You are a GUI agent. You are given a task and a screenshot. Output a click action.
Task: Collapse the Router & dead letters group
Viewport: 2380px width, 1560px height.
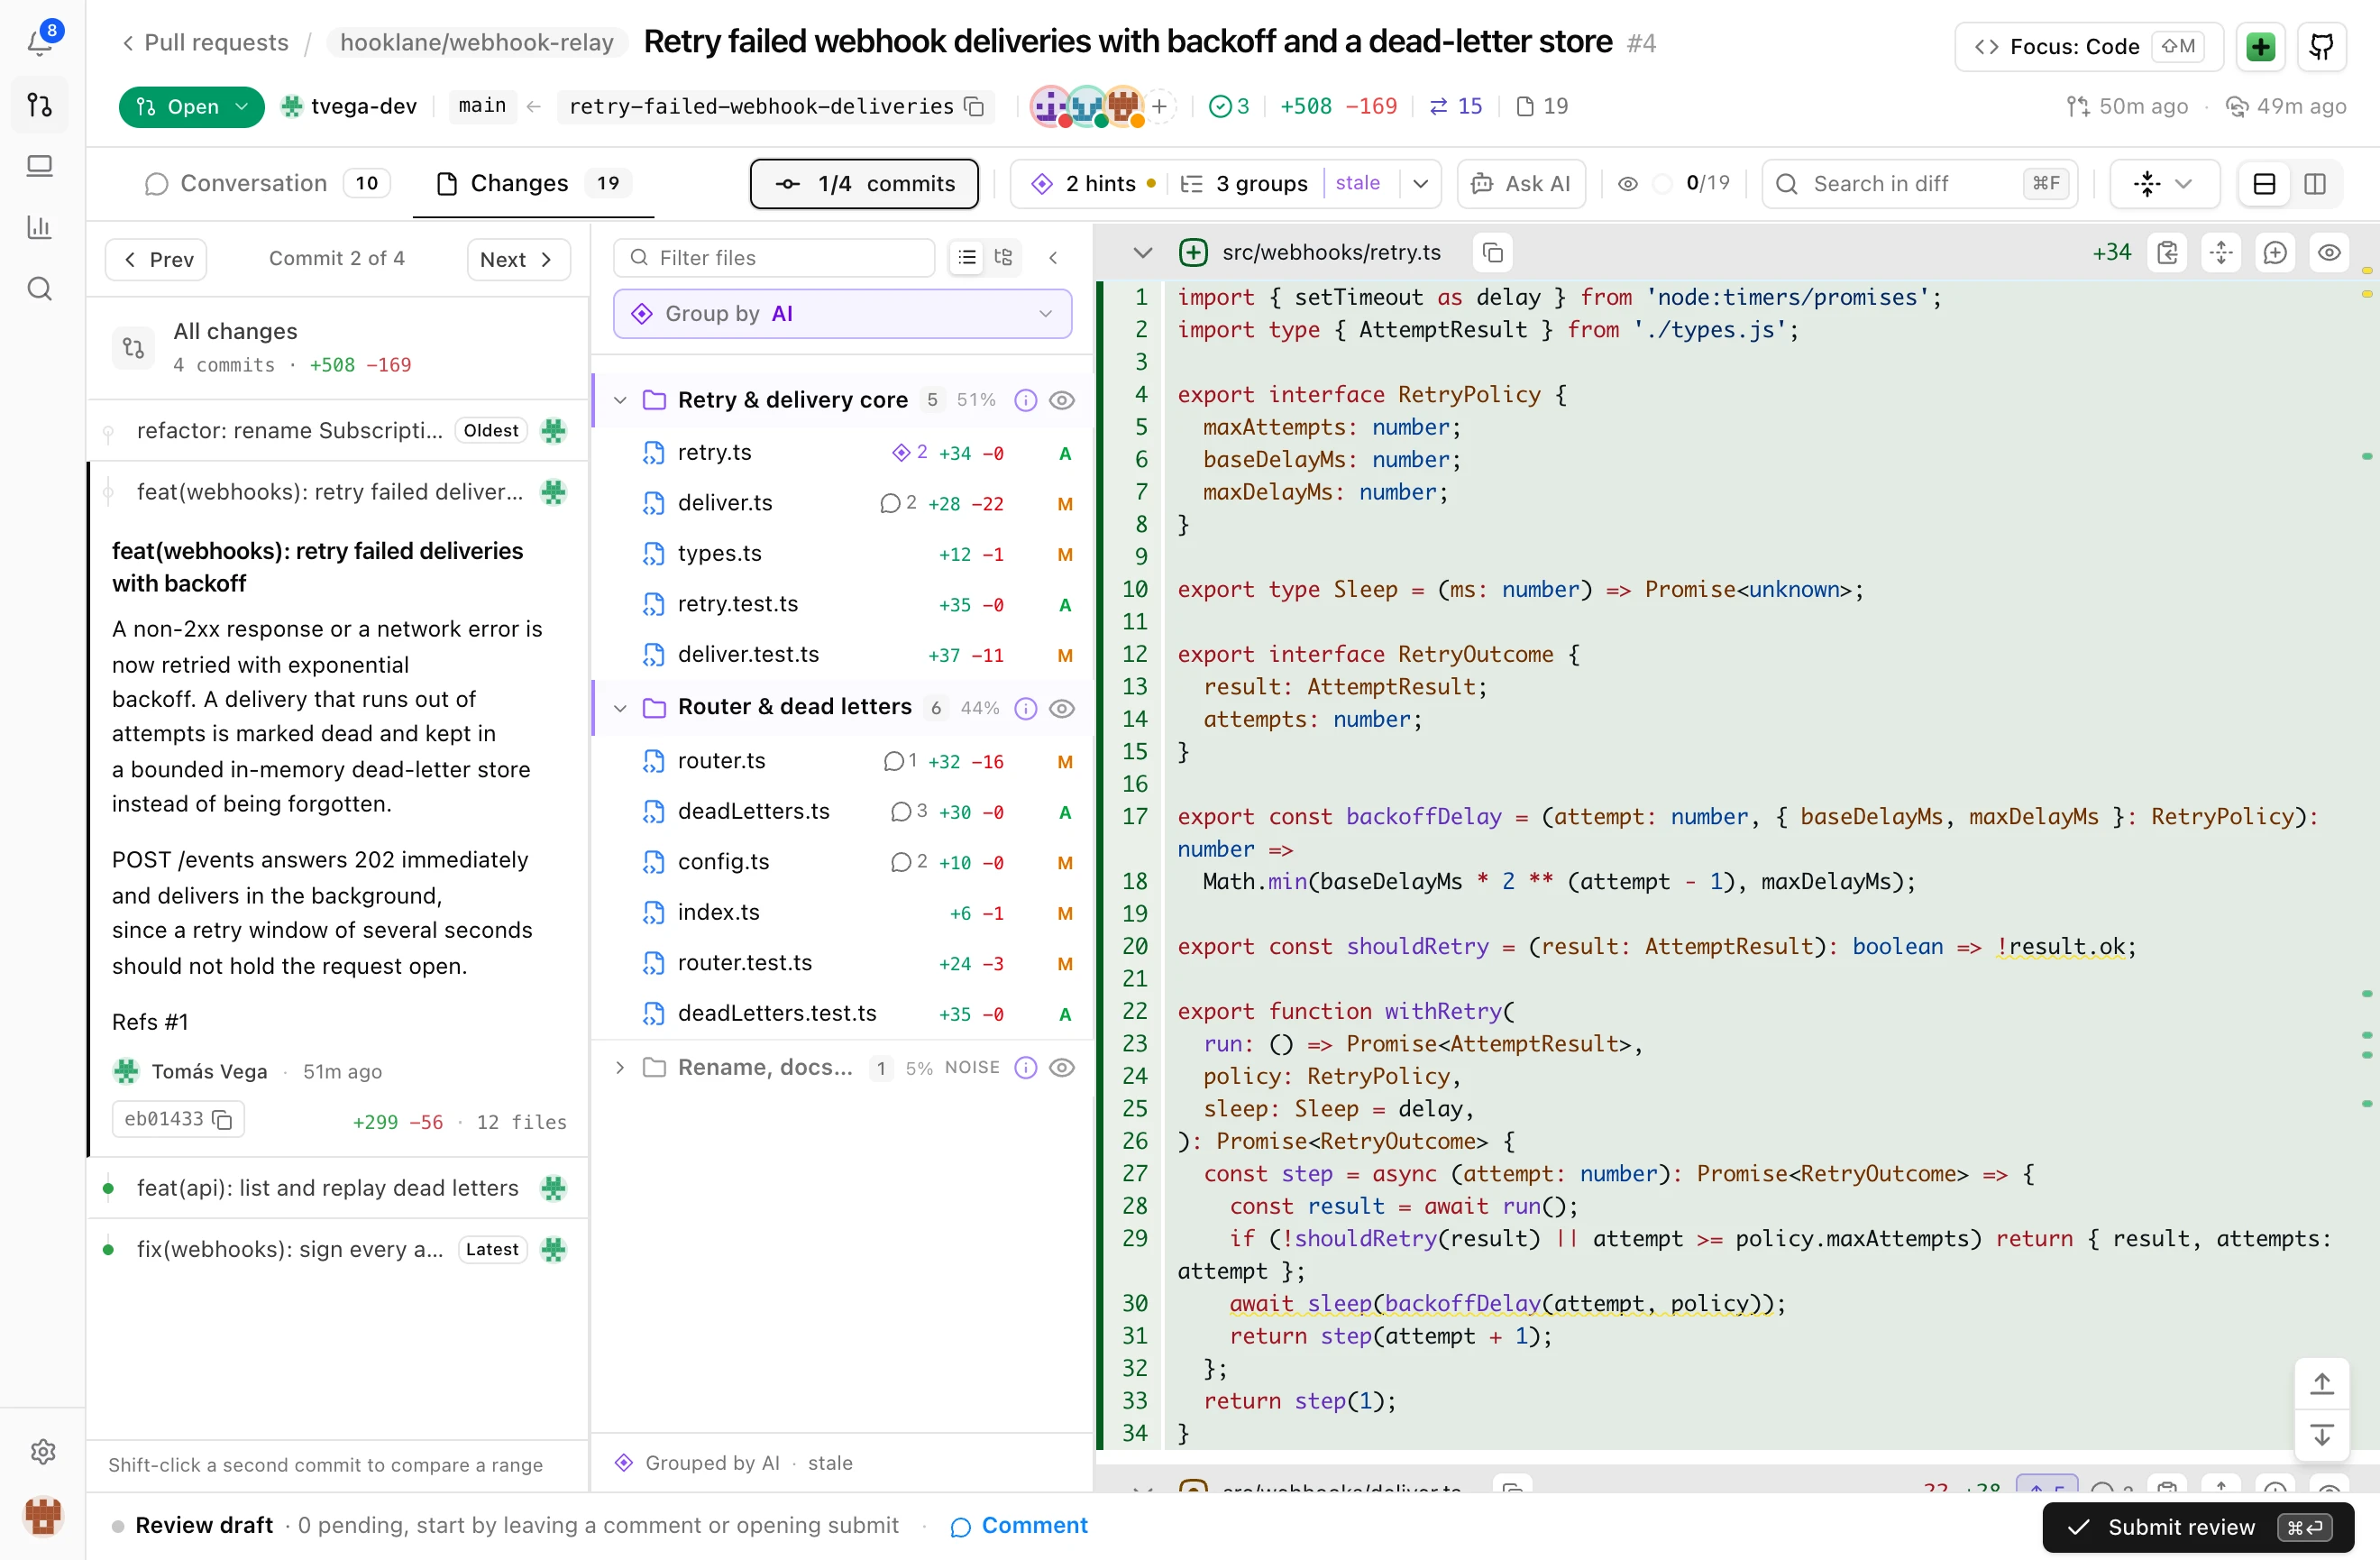coord(620,708)
